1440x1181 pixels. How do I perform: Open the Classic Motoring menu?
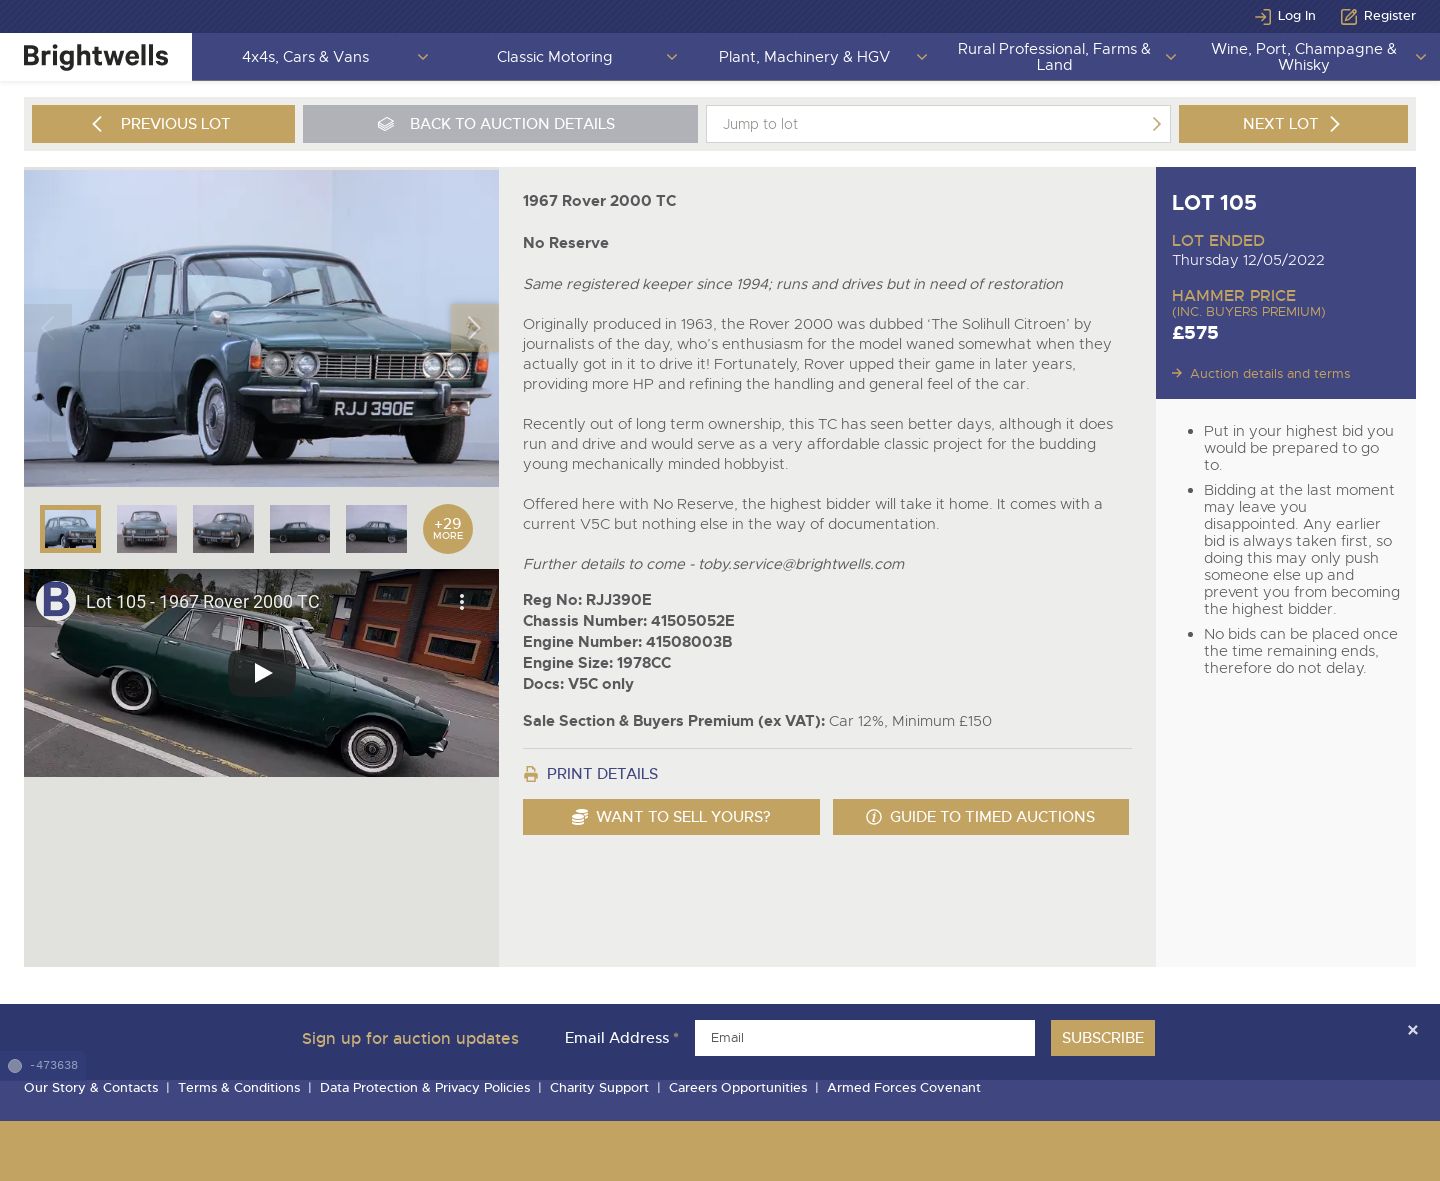554,57
